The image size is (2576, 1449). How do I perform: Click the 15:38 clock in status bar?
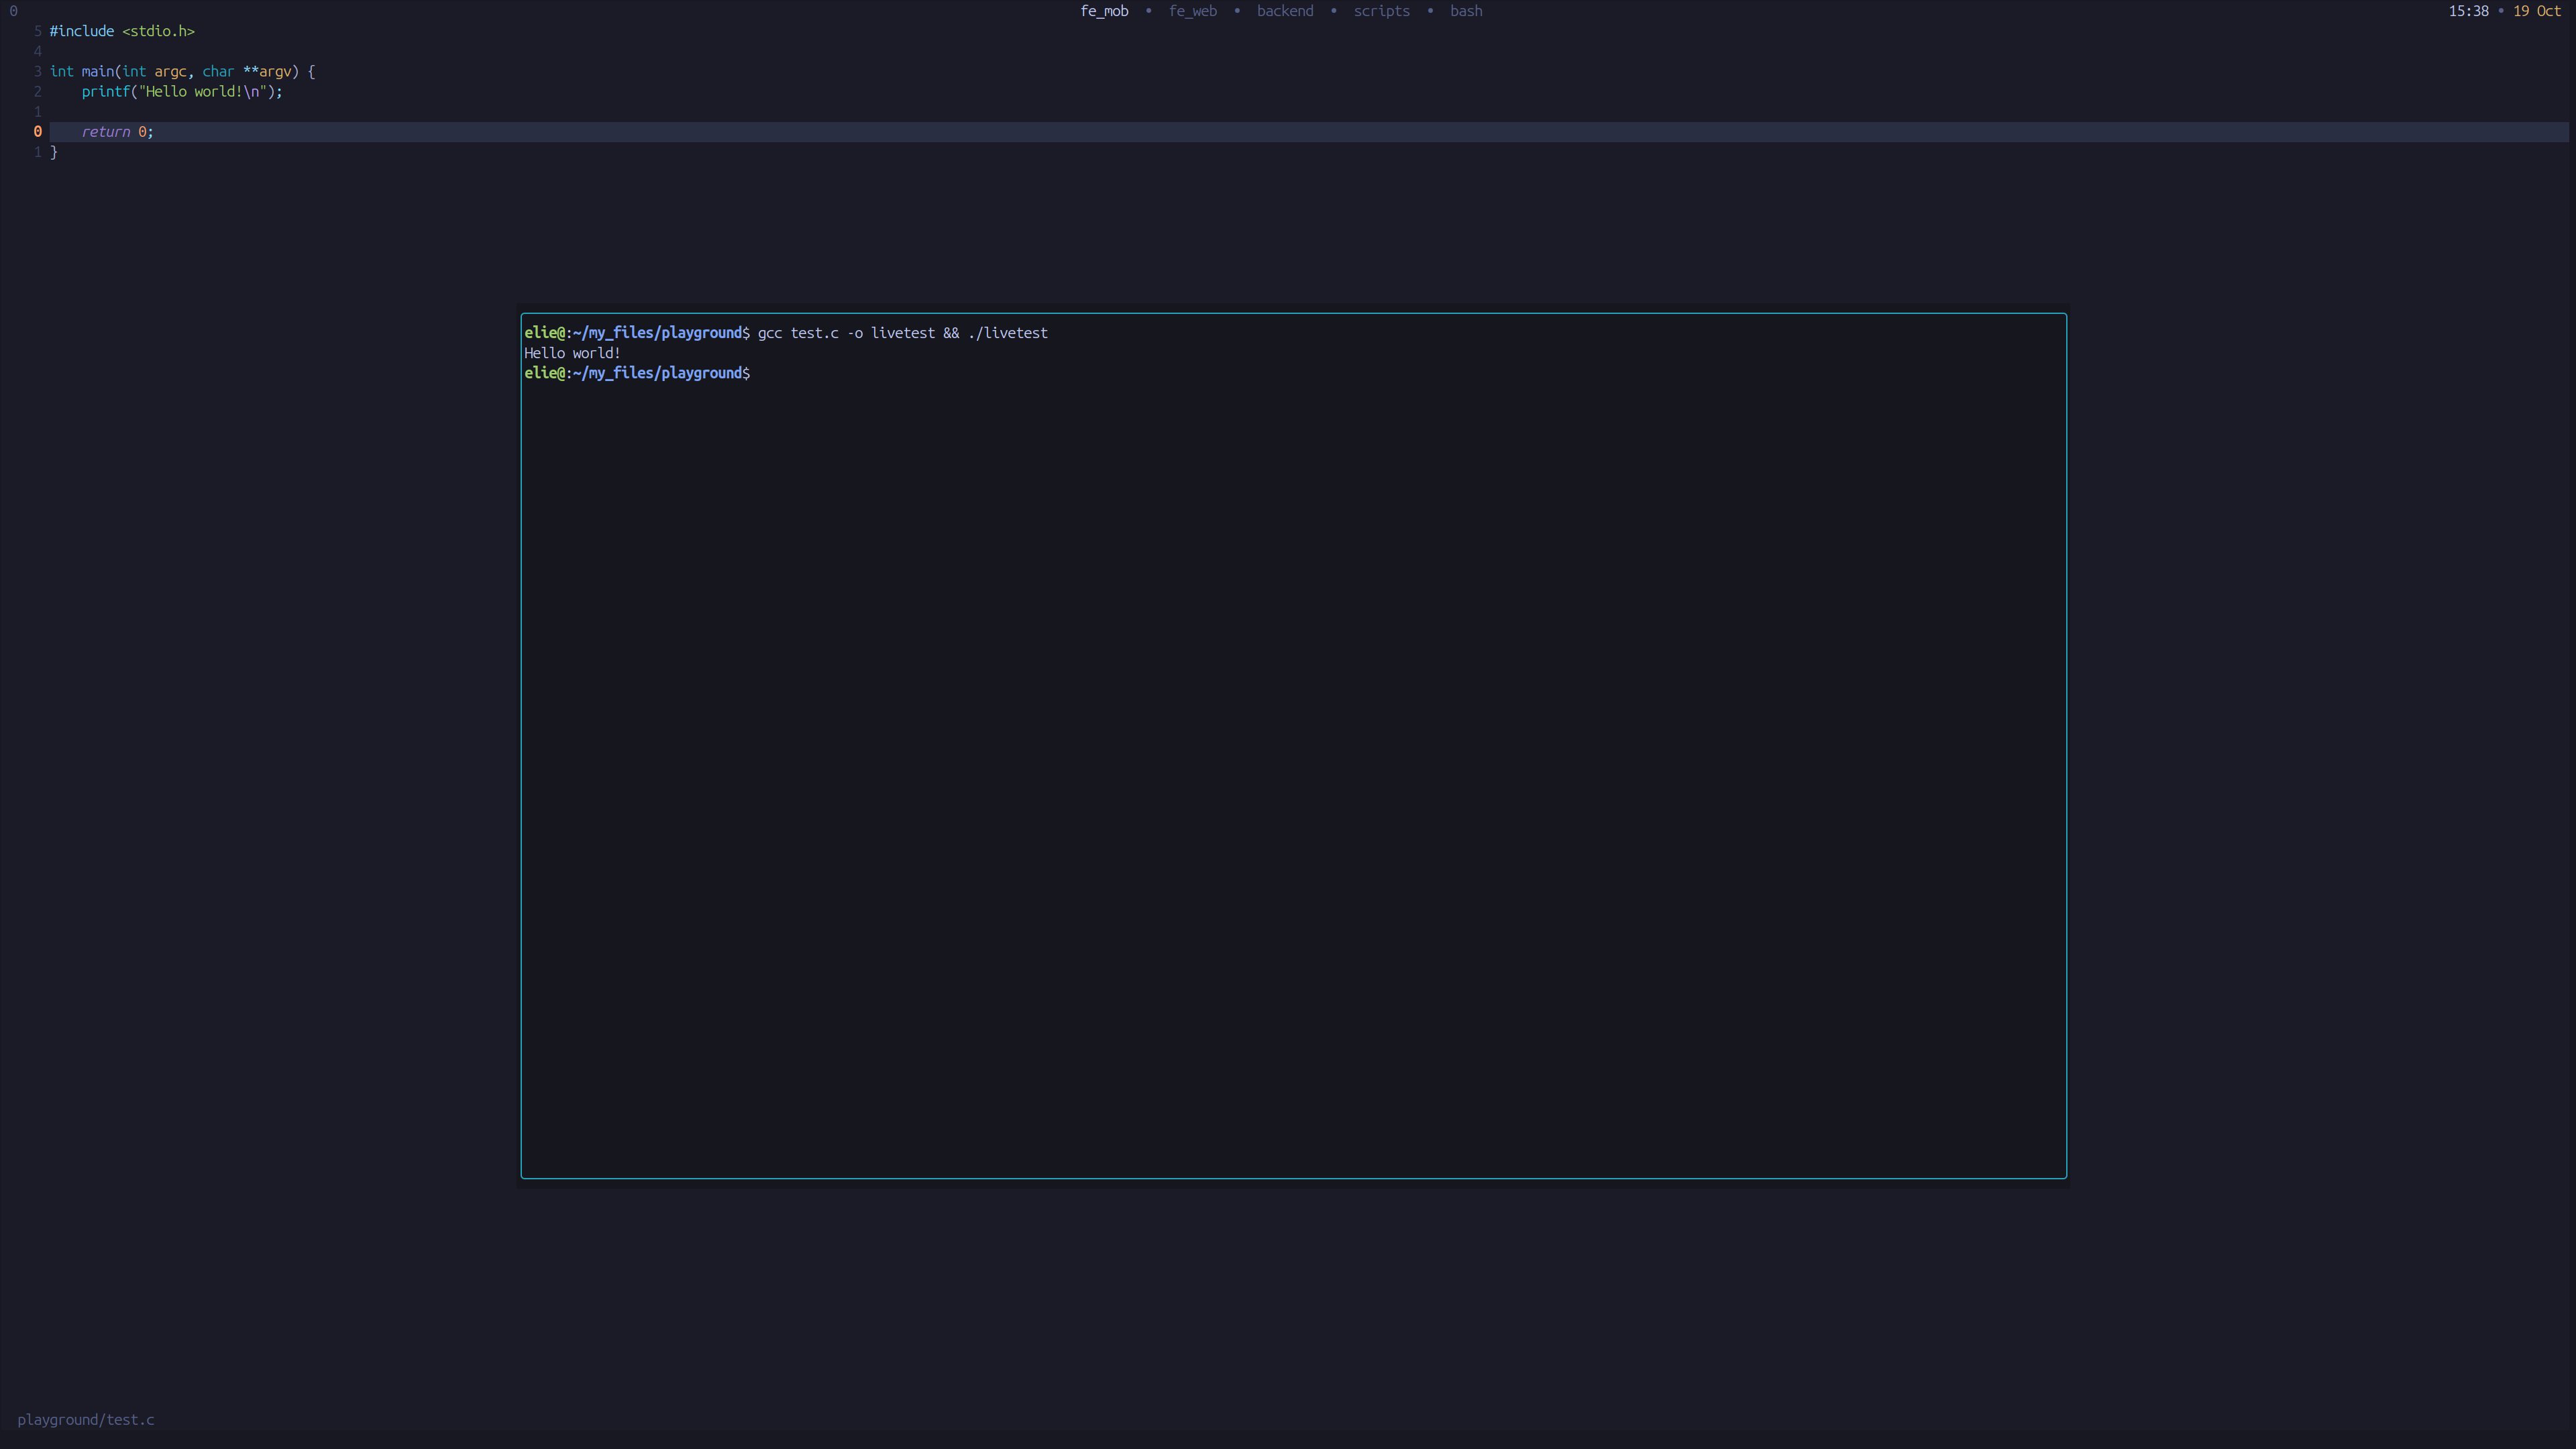2468,11
